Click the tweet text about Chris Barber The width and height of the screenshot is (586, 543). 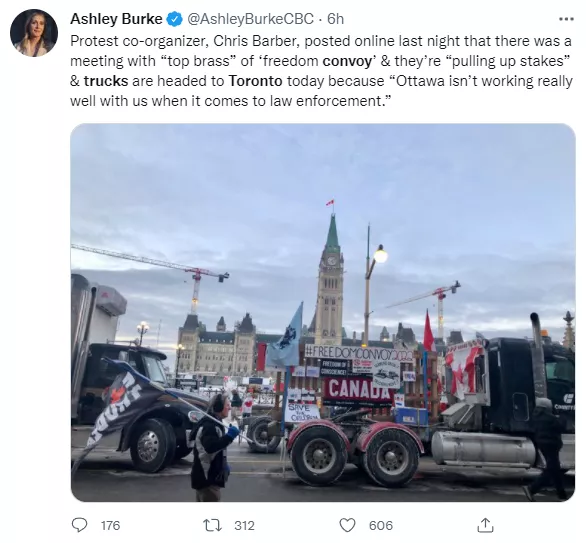coord(321,71)
